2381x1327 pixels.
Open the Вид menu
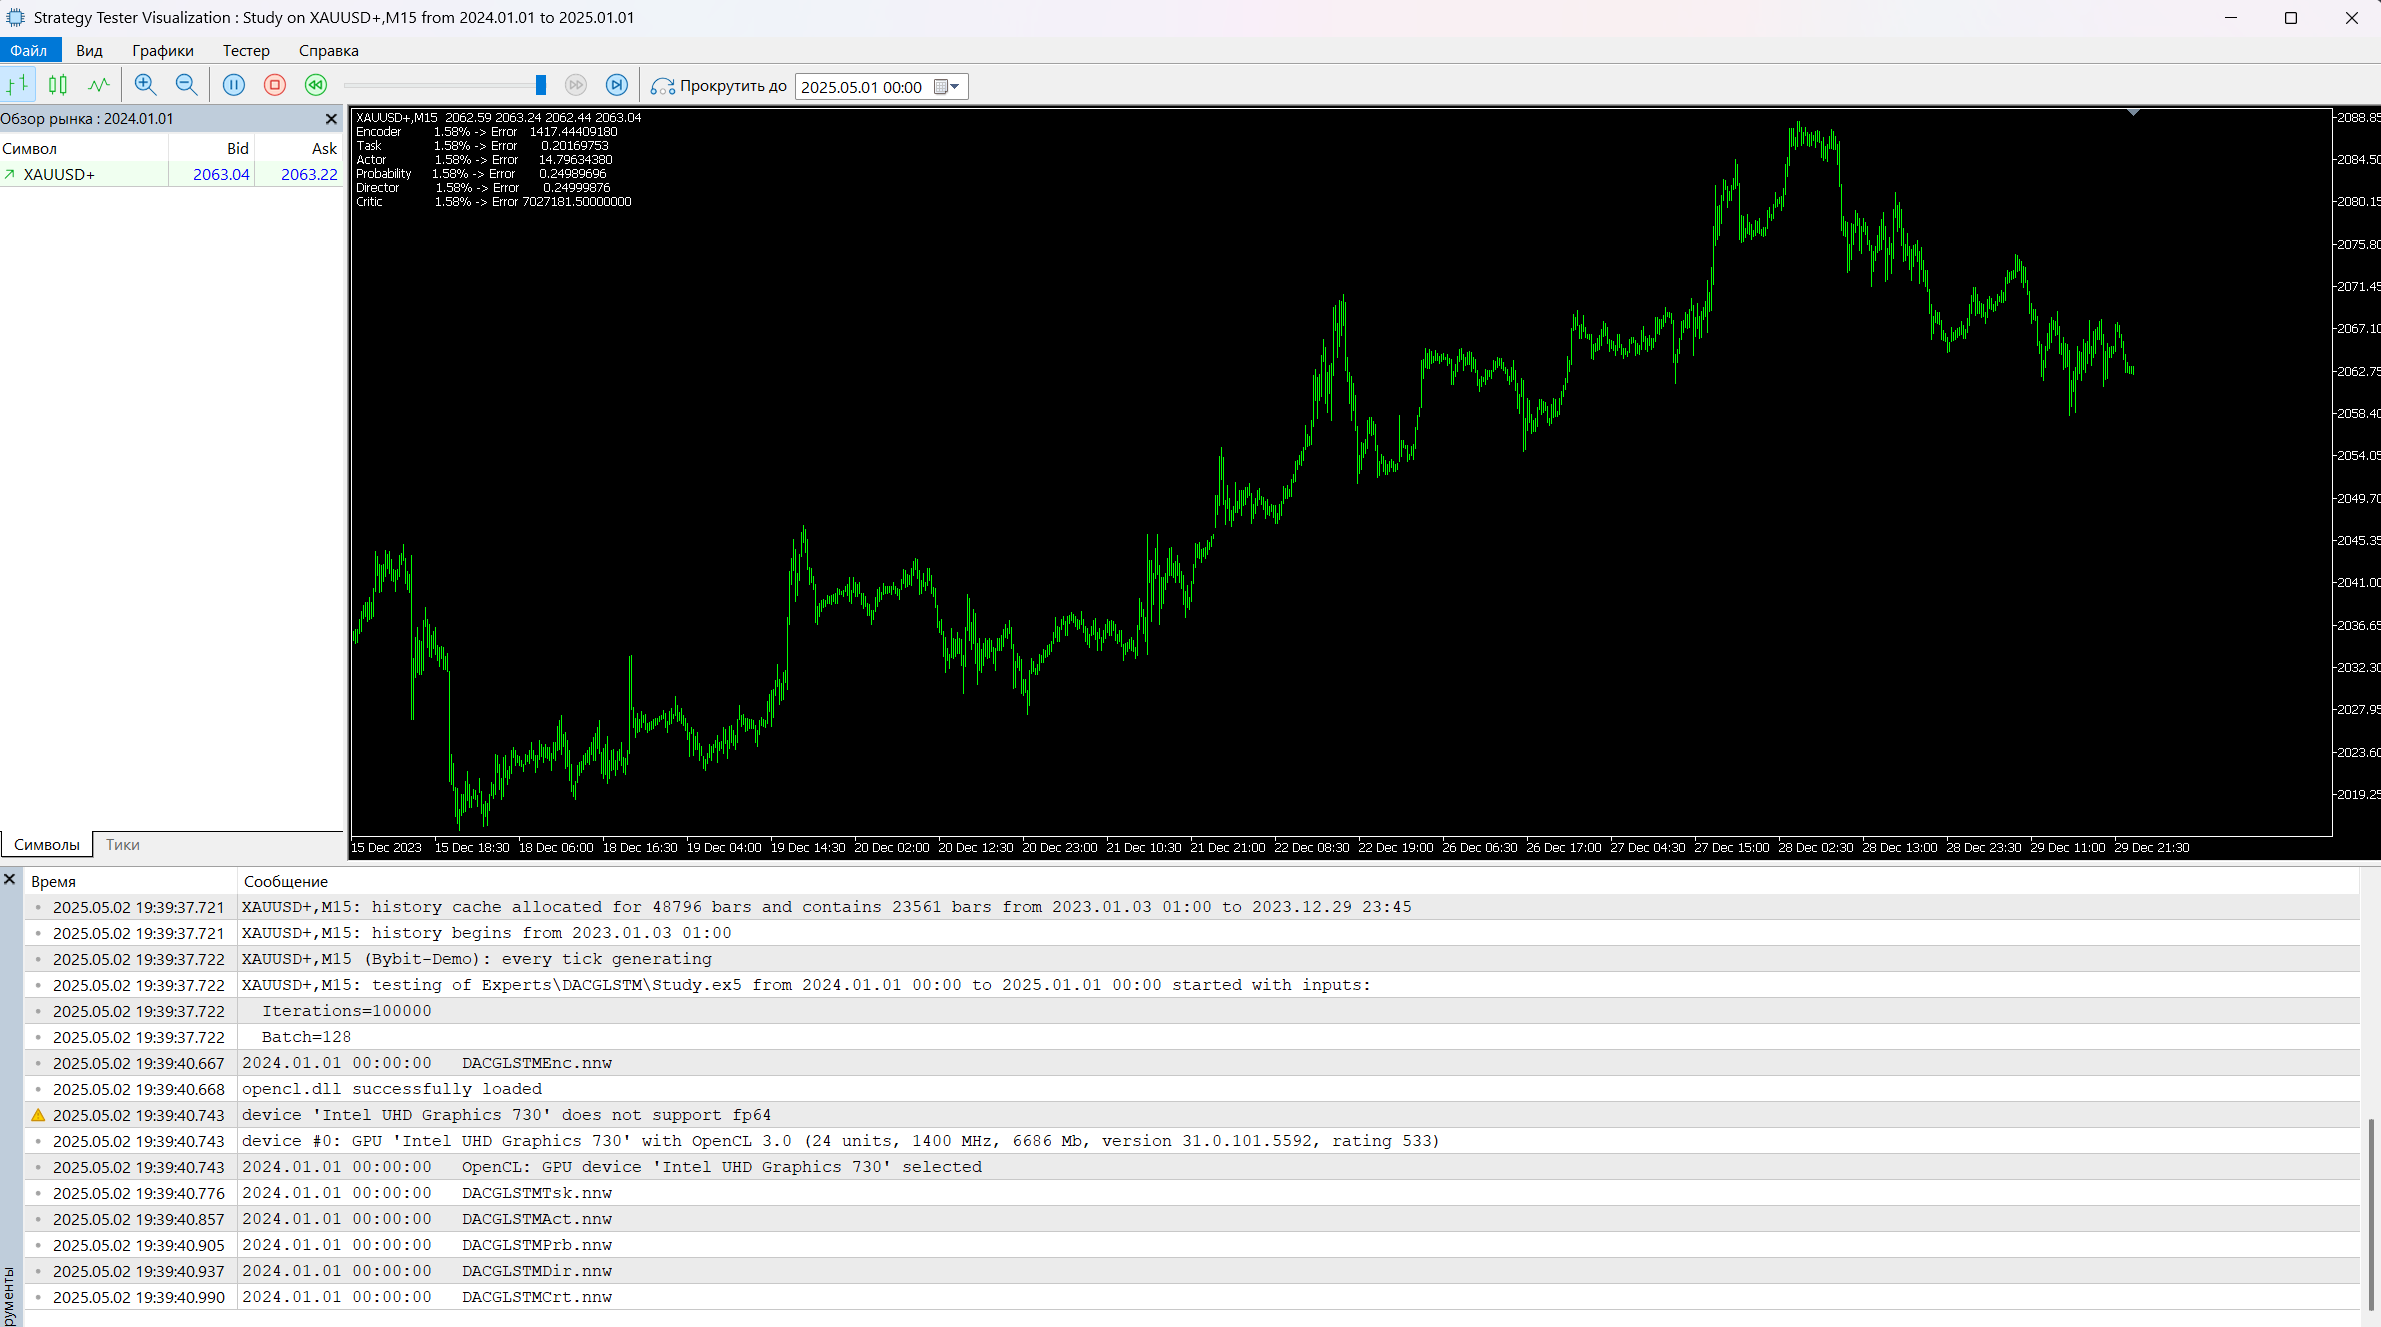coord(89,50)
